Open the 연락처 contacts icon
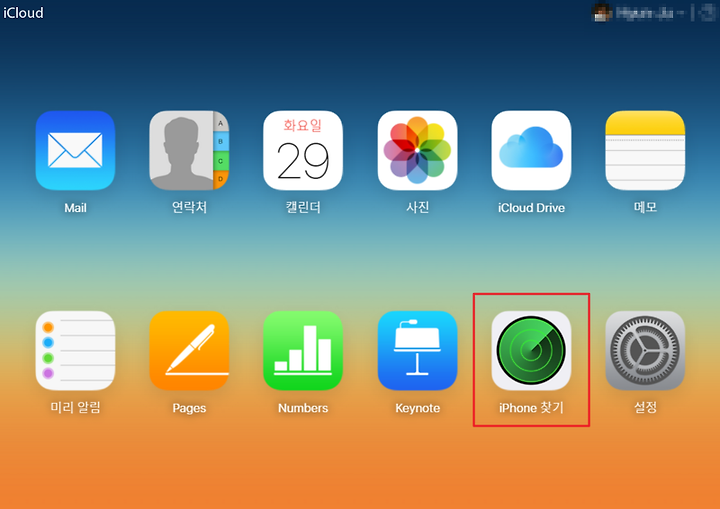 [x=189, y=150]
